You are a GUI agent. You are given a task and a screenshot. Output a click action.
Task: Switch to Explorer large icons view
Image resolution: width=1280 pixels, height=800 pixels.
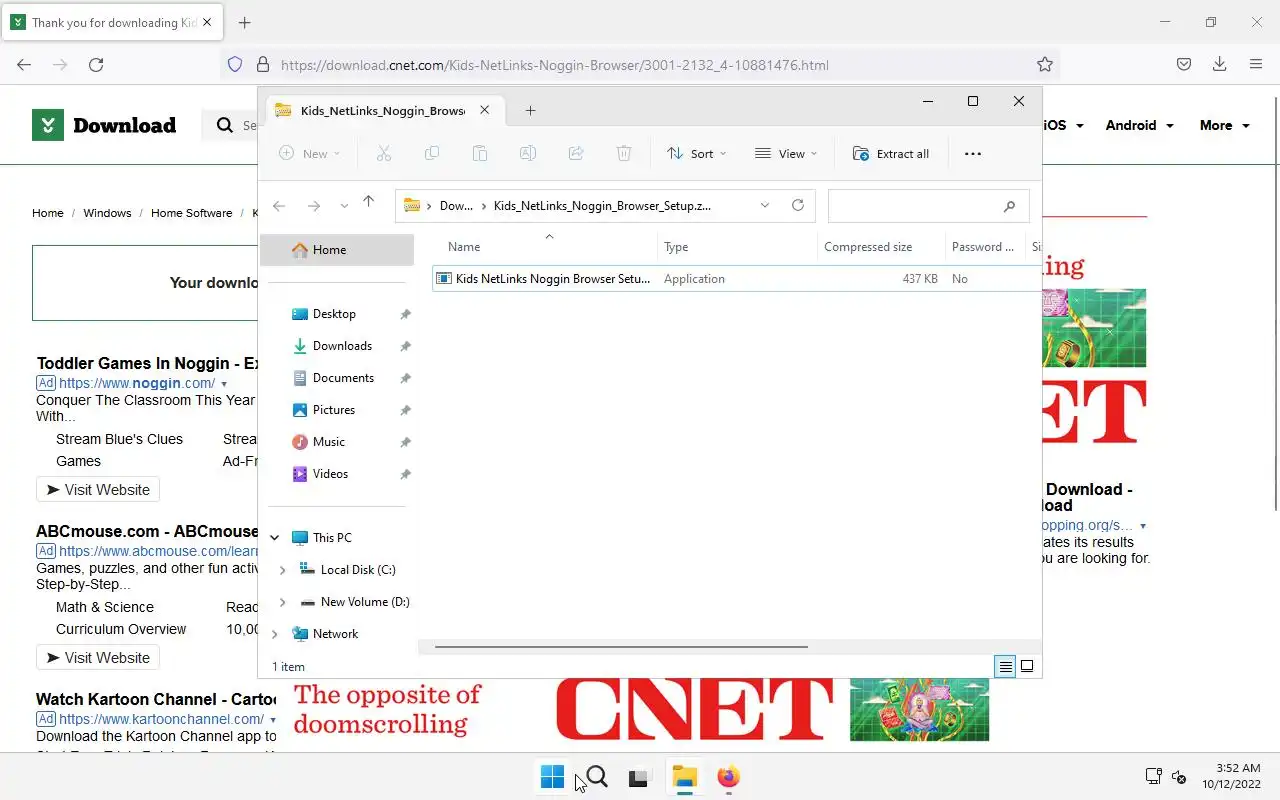point(1027,666)
